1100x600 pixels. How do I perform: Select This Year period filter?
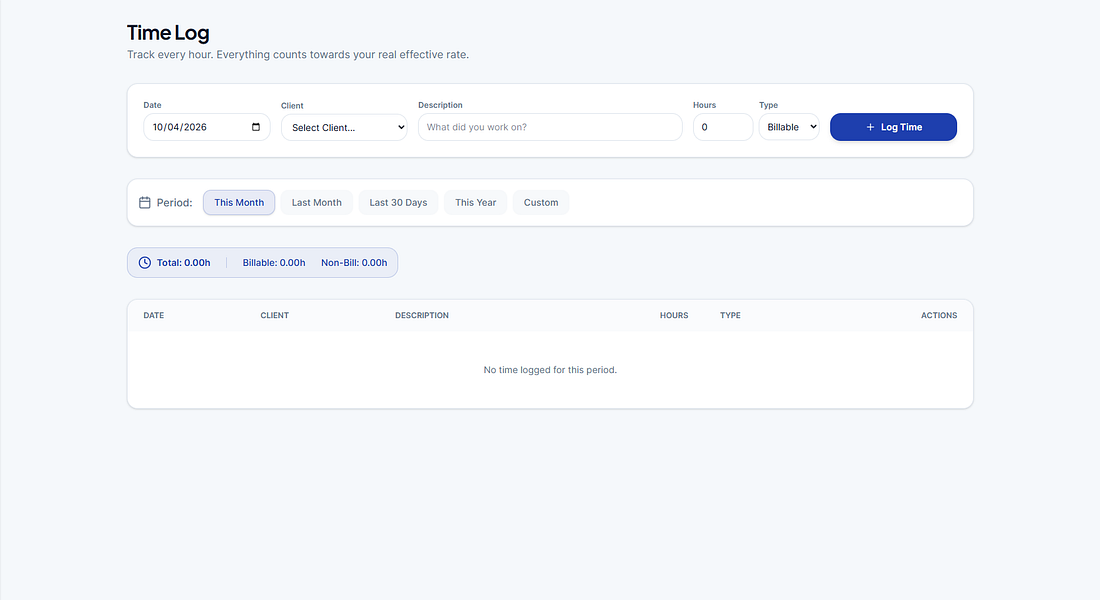[476, 203]
